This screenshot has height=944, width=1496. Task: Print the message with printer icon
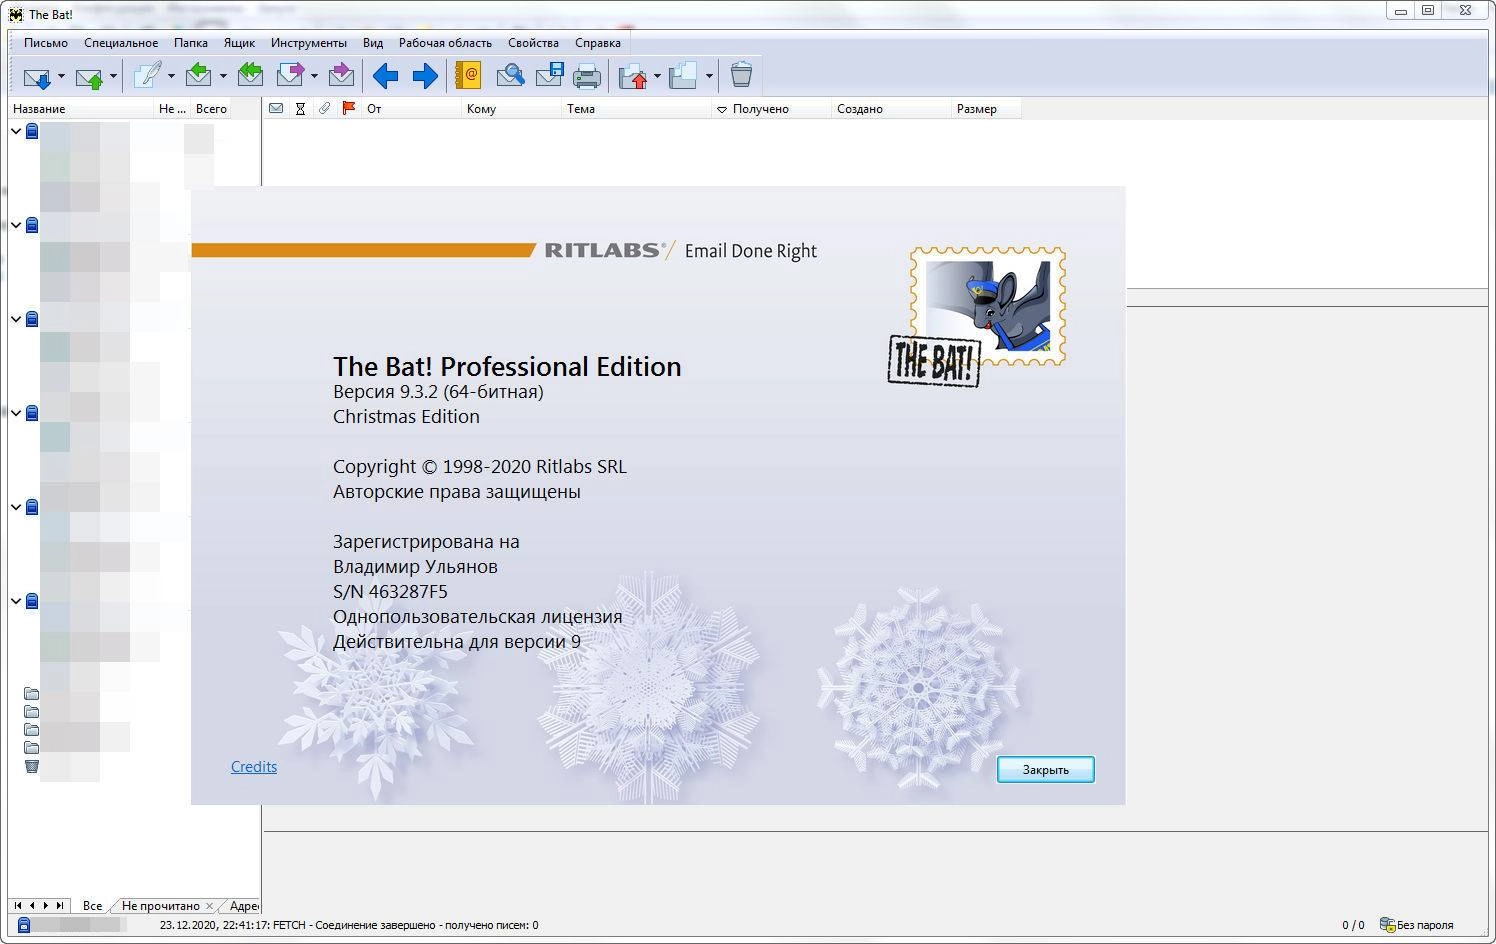click(x=587, y=76)
